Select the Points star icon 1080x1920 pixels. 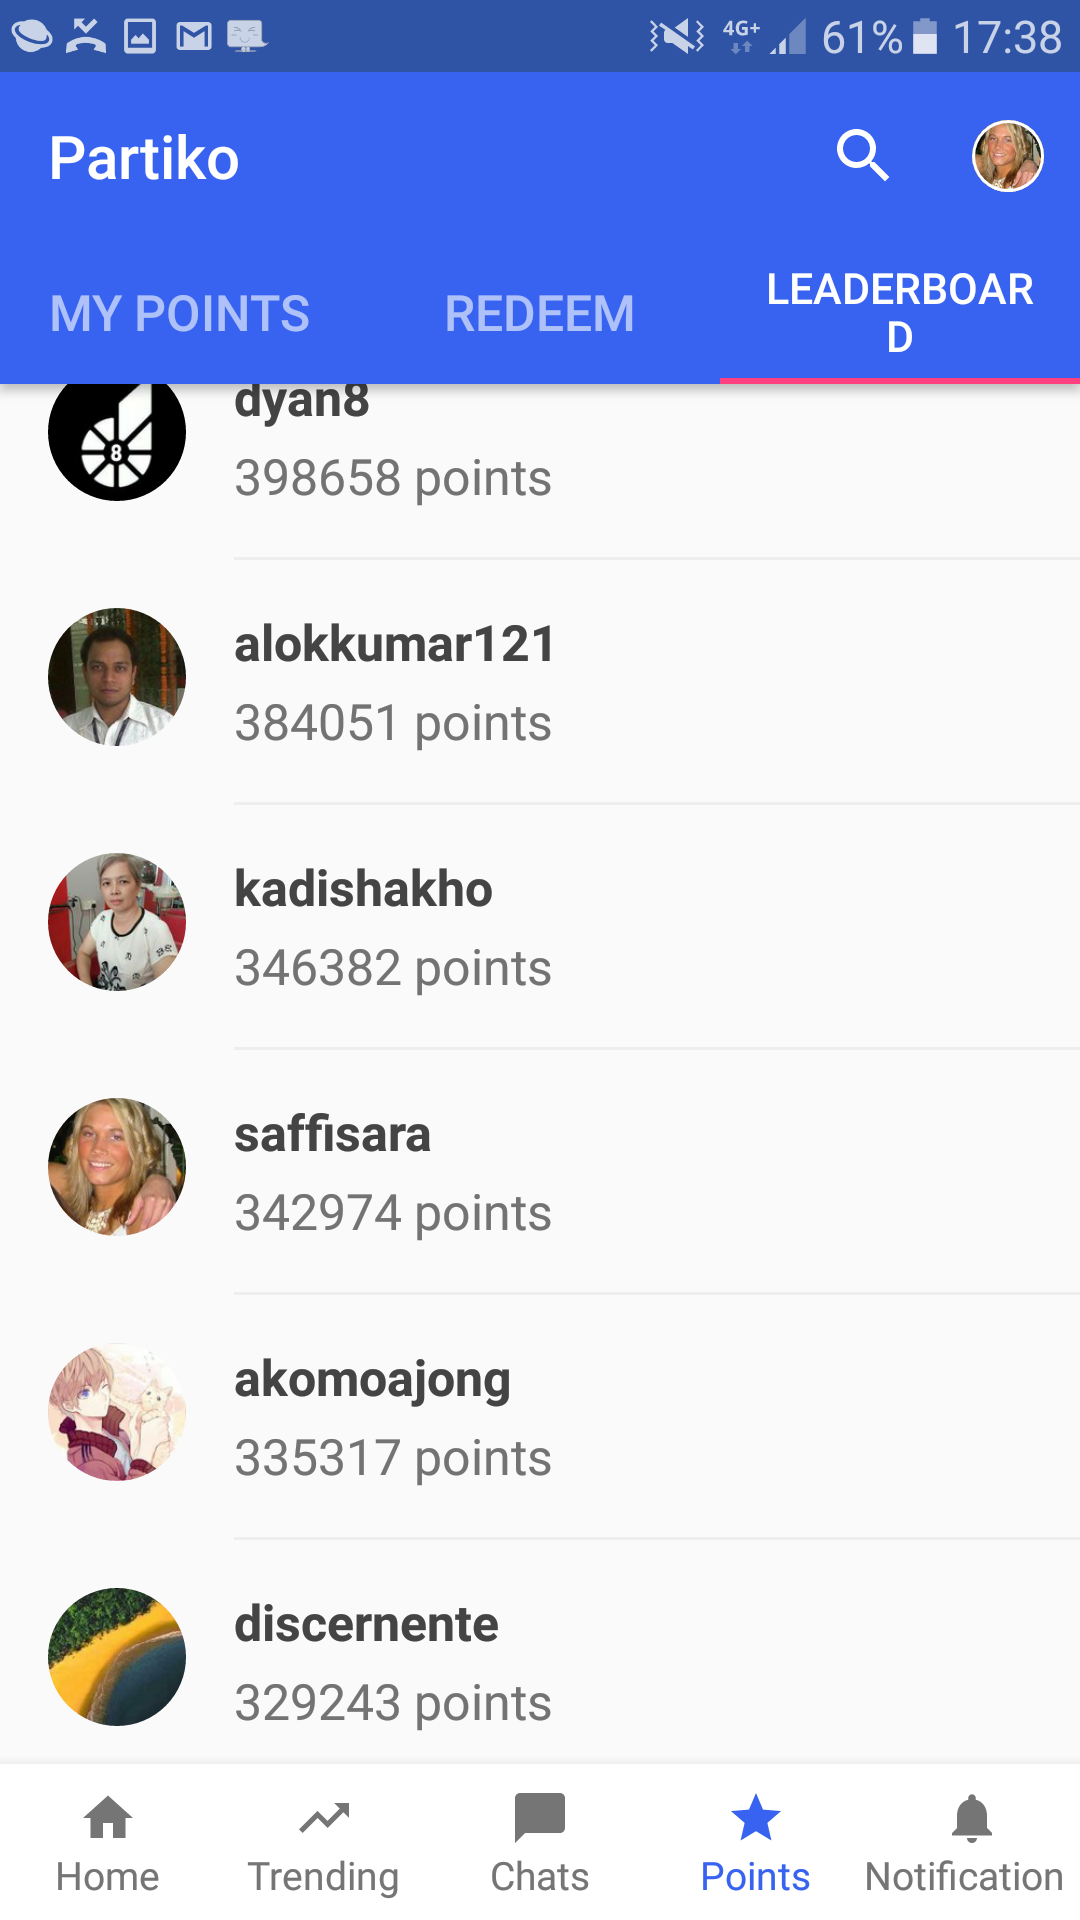tap(756, 1817)
